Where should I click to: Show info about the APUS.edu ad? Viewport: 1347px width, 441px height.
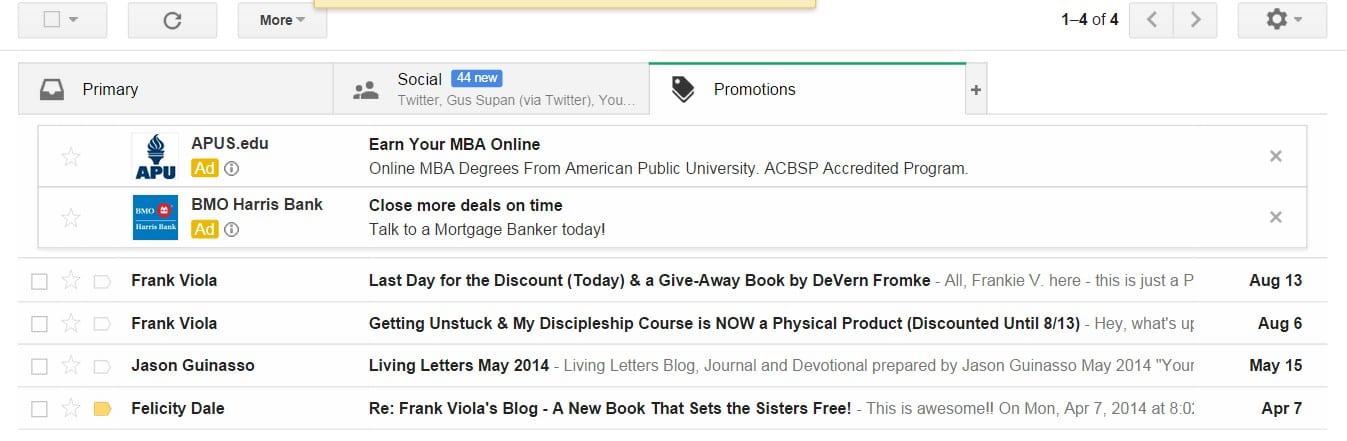(231, 168)
